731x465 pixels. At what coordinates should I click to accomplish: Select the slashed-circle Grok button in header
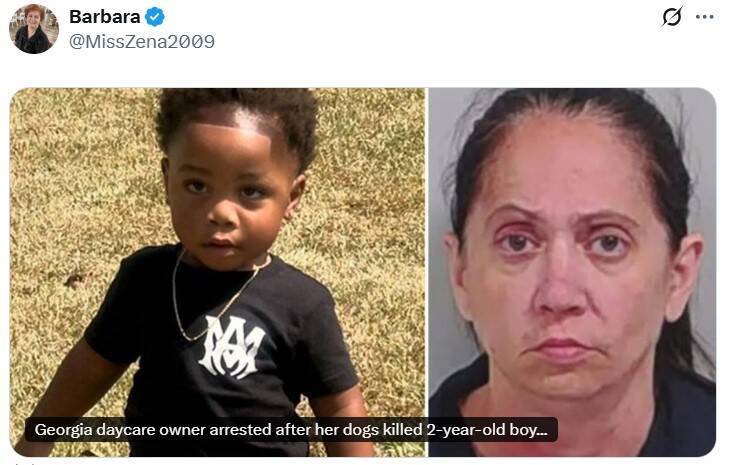click(672, 17)
